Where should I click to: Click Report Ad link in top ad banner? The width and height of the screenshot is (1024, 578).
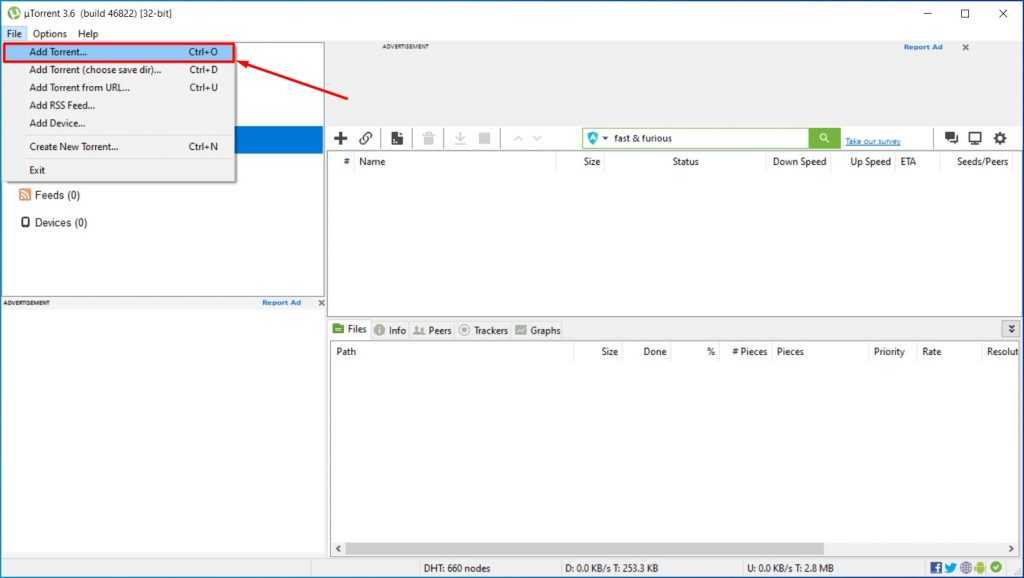[x=923, y=47]
